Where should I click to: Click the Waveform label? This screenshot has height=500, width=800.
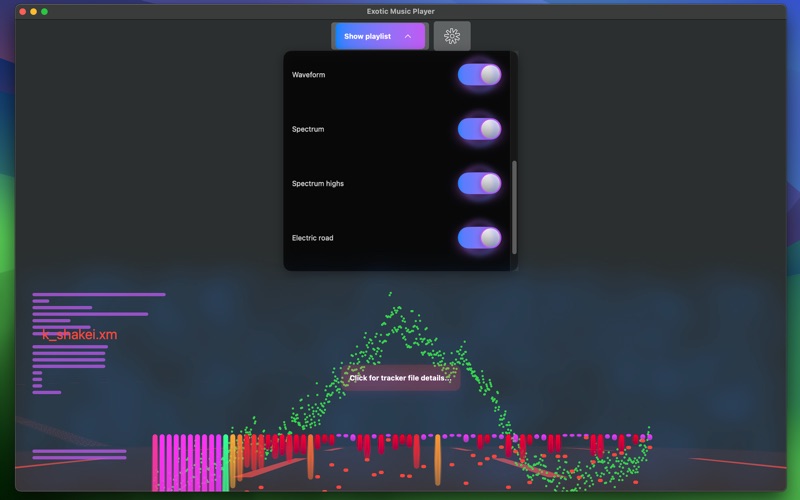pyautogui.click(x=308, y=74)
